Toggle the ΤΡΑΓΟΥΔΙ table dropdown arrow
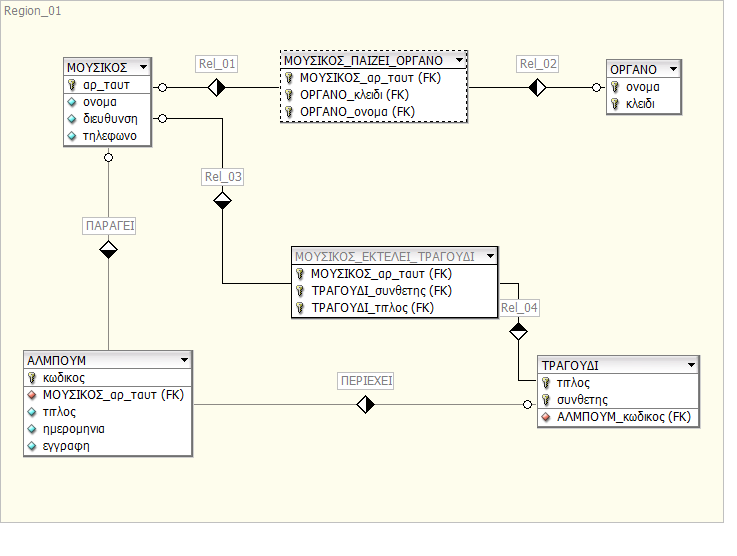The height and width of the screenshot is (556, 737). click(x=691, y=365)
